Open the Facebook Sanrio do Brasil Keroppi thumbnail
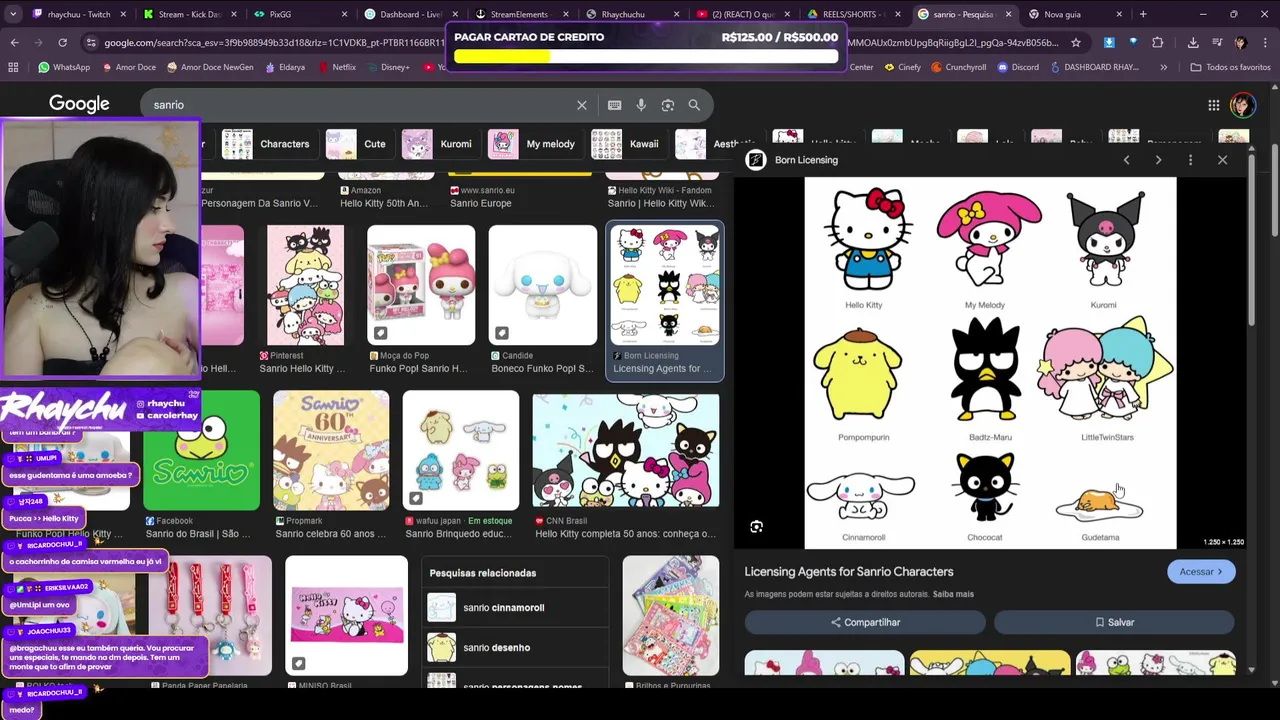The image size is (1280, 720). (x=201, y=451)
